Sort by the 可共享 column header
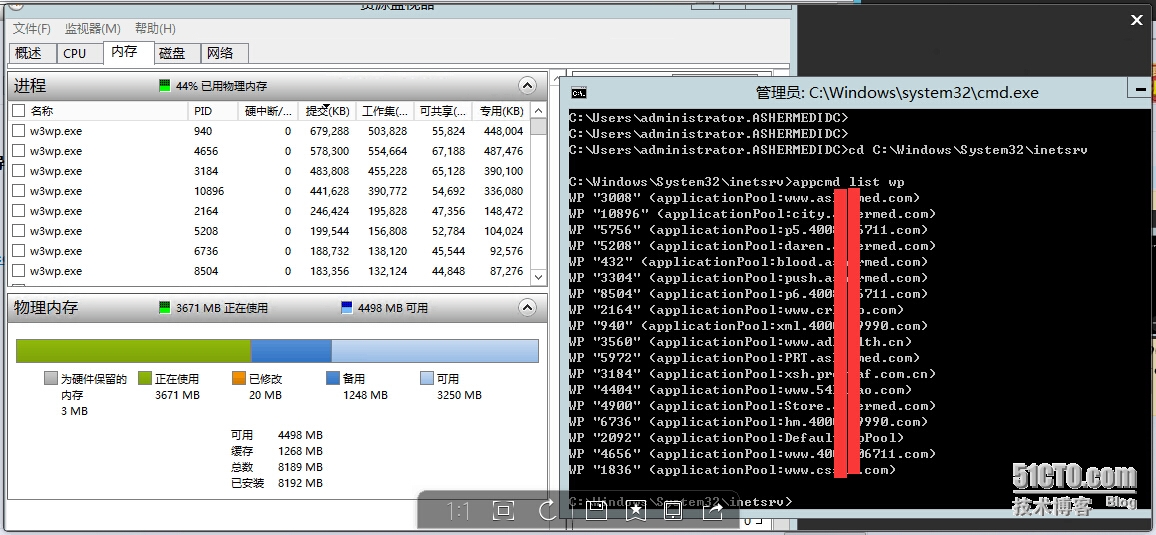Viewport: 1156px width, 535px height. click(x=442, y=111)
